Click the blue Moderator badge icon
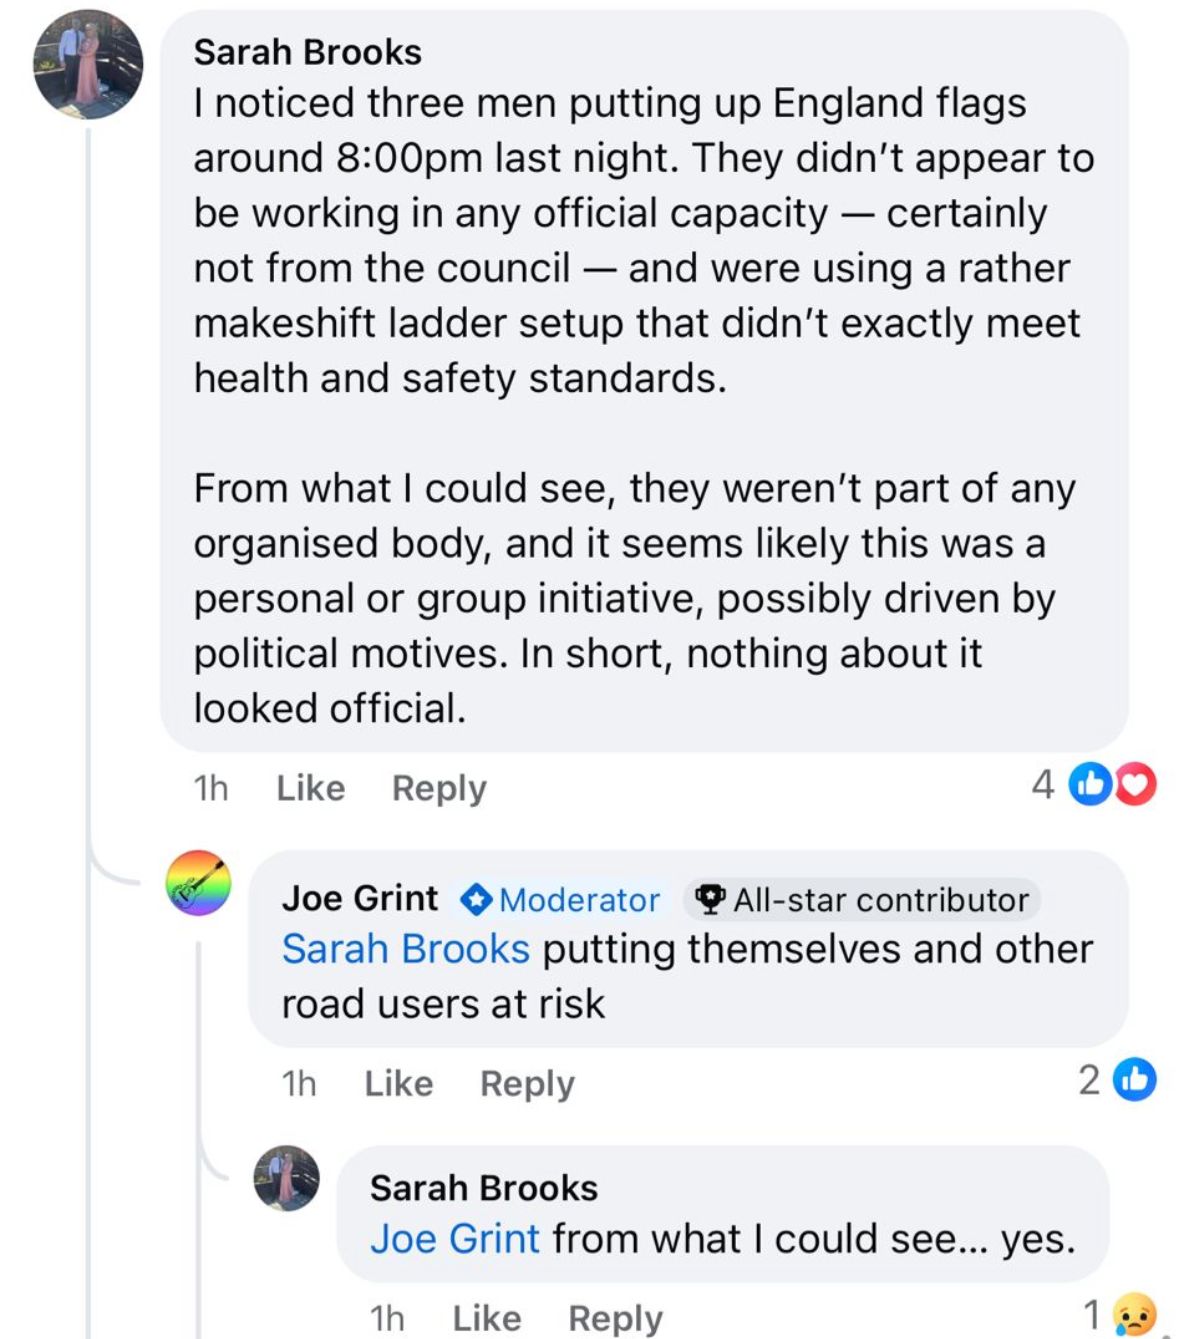1179x1339 pixels. click(475, 900)
